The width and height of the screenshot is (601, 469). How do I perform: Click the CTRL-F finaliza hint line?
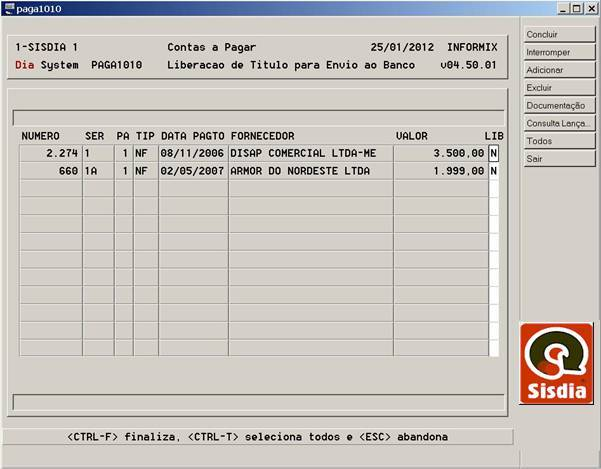tap(258, 437)
